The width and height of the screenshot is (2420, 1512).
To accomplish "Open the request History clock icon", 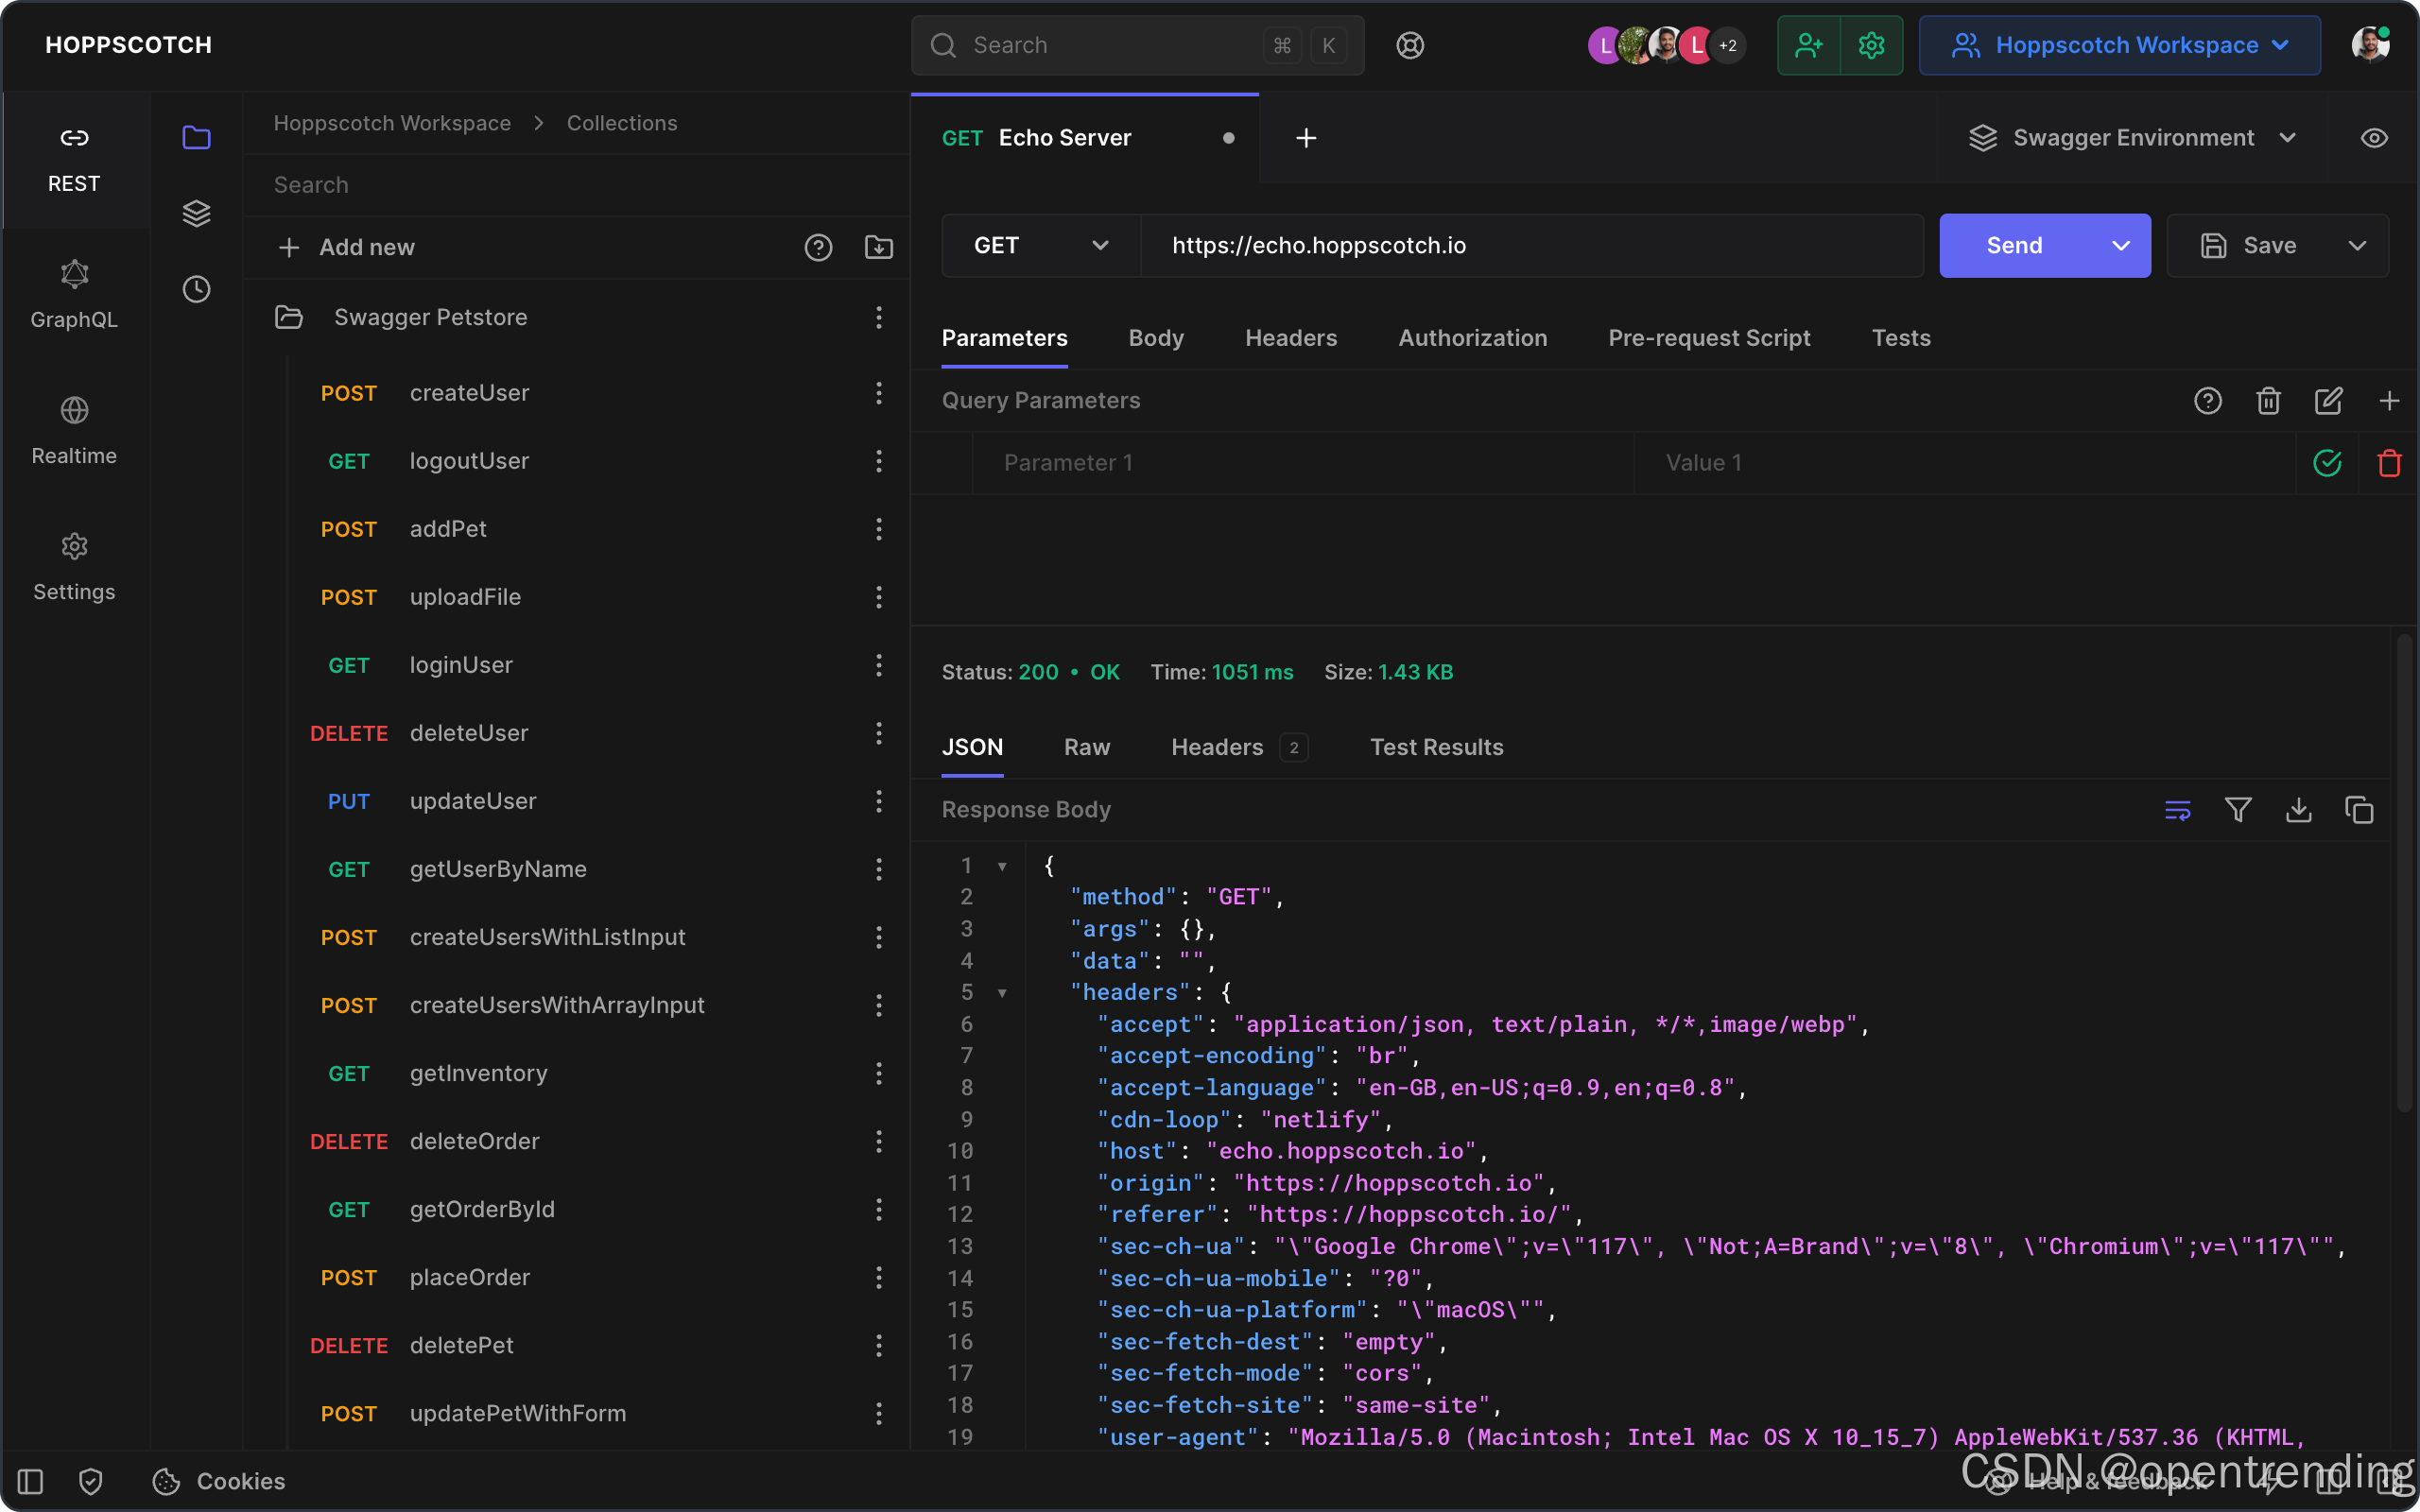I will (x=196, y=290).
